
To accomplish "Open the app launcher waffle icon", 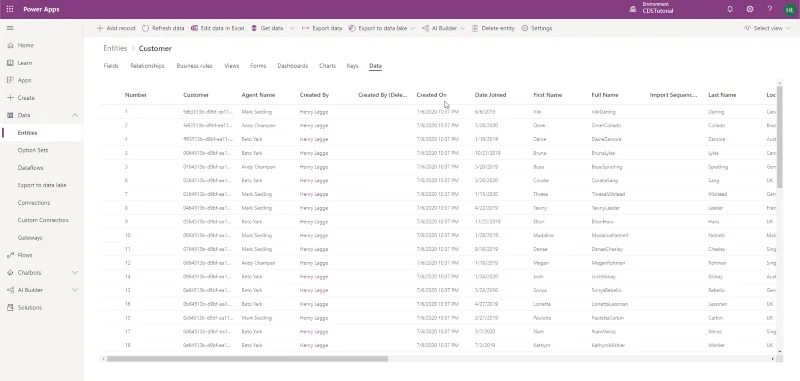I will [x=10, y=9].
